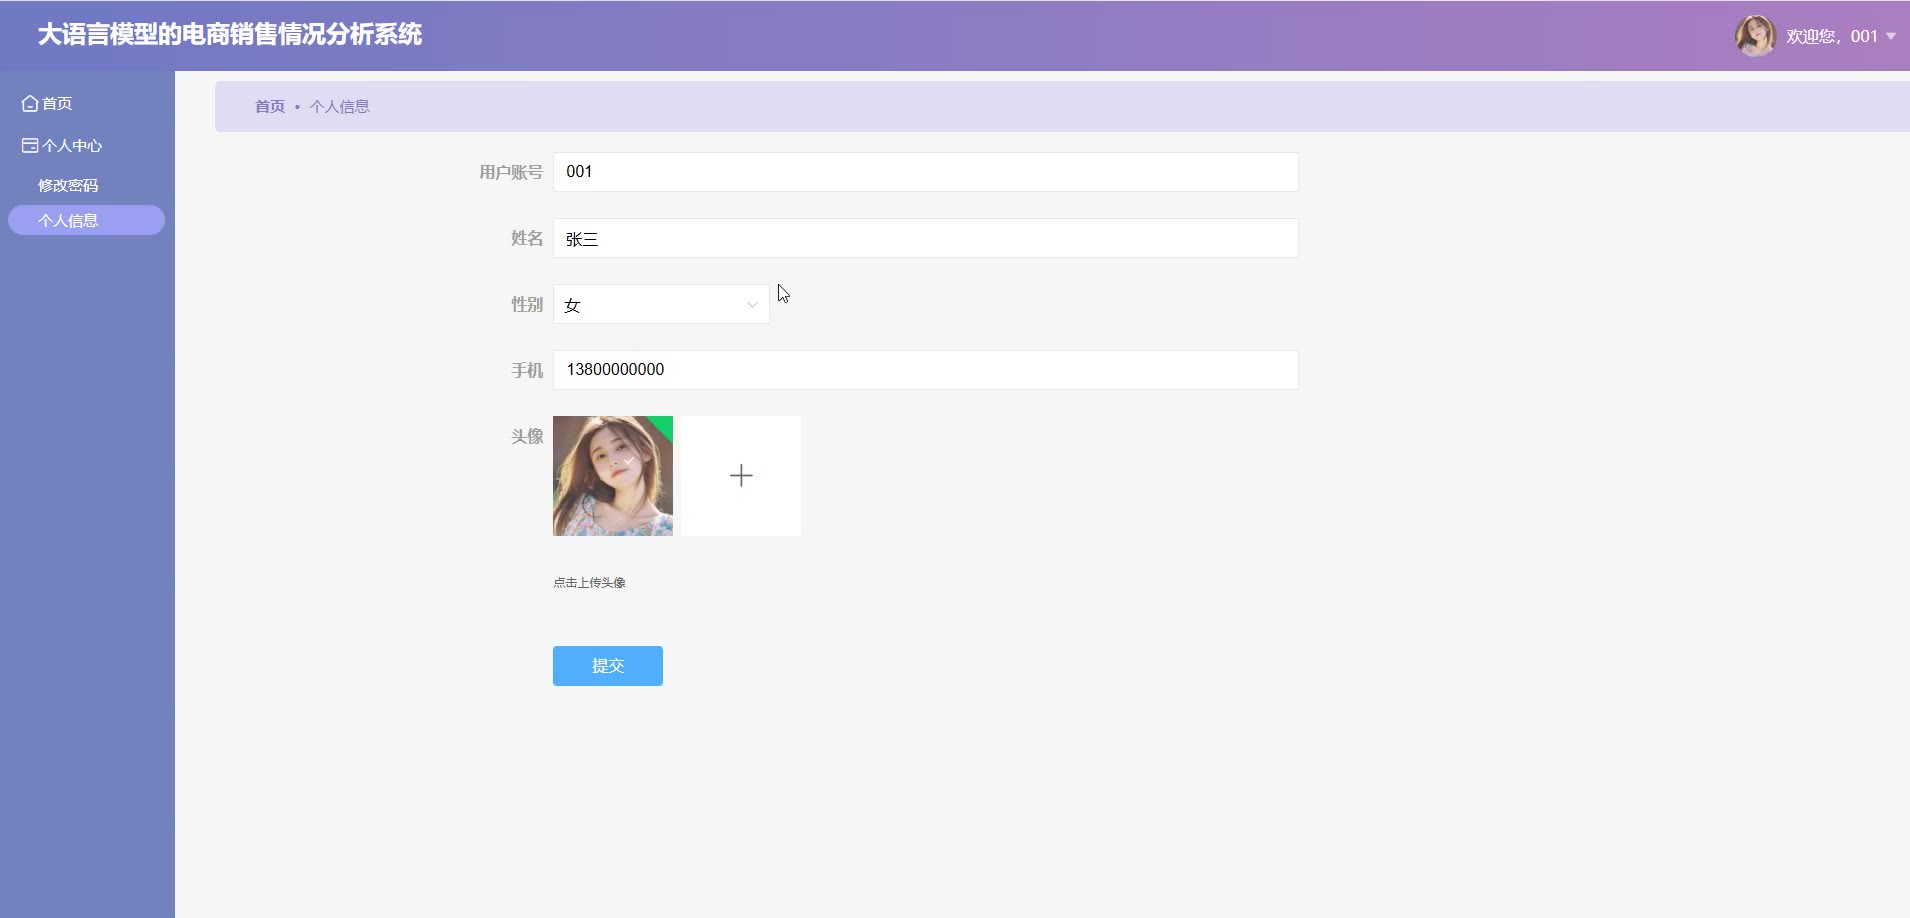Select 个人信息 in the sidebar

pyautogui.click(x=86, y=220)
